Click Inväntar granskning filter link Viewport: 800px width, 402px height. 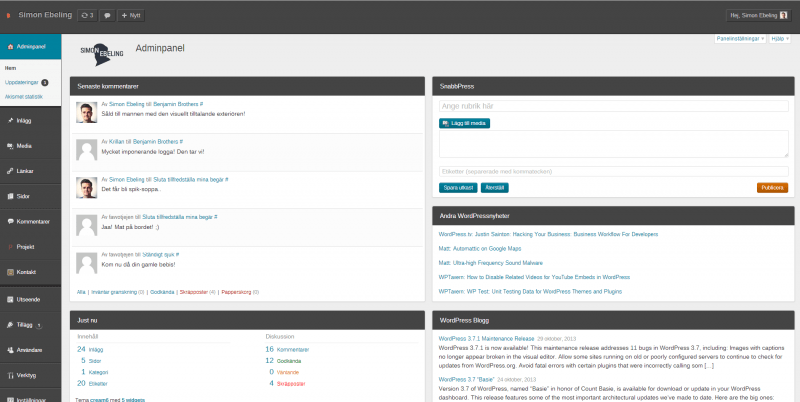point(114,292)
